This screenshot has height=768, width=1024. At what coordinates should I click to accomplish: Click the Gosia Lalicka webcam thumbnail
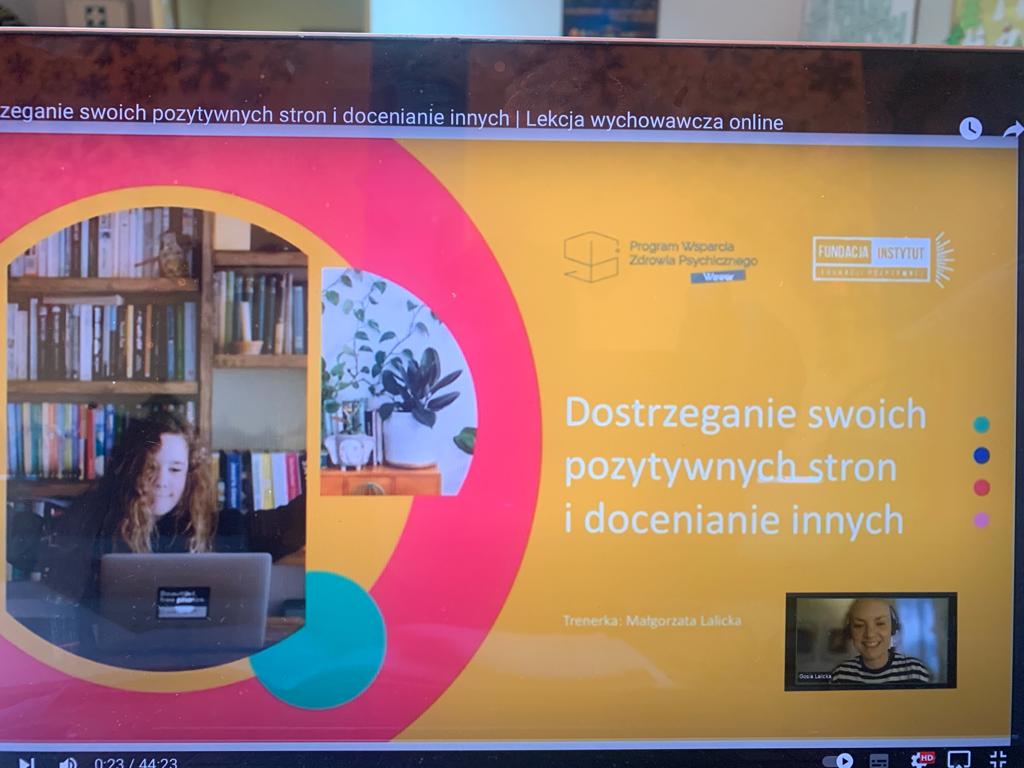[870, 641]
